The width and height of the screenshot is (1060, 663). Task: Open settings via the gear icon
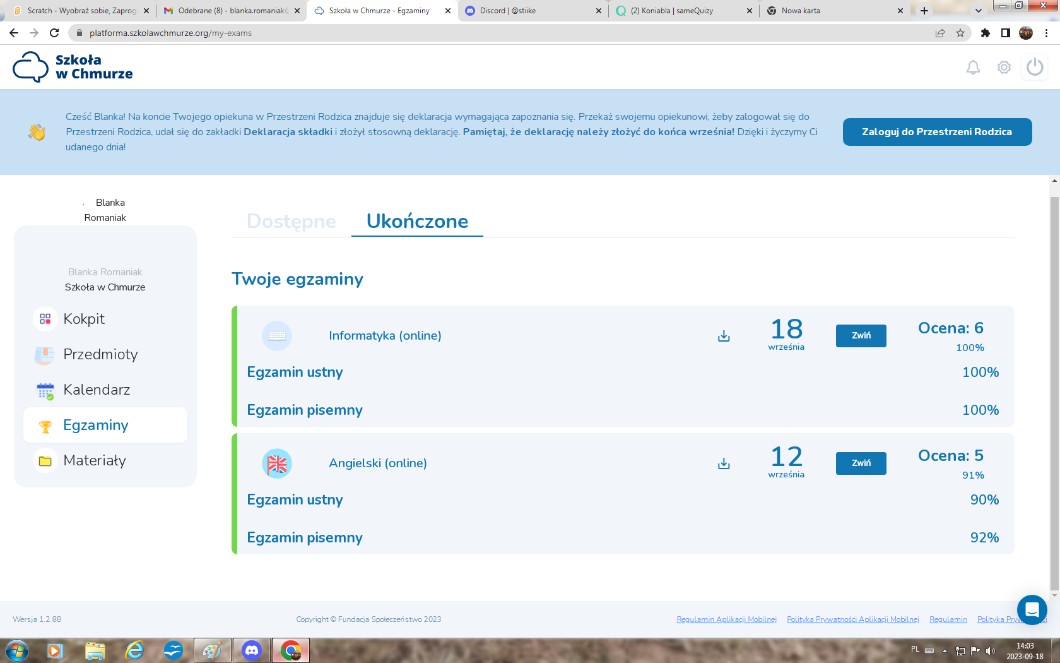coord(1004,68)
